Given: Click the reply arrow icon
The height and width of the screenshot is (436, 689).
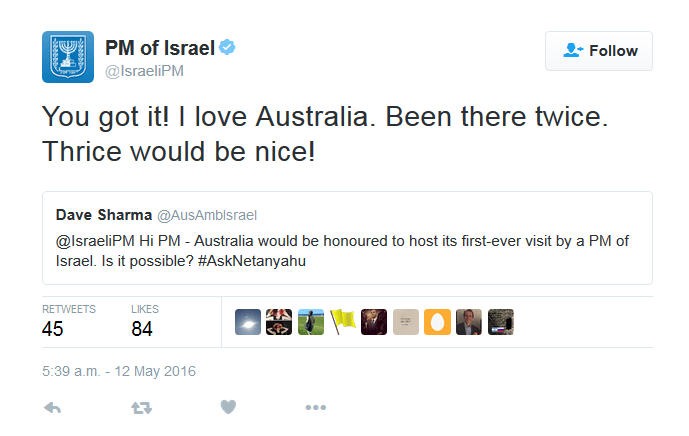Looking at the screenshot, I should [x=53, y=407].
